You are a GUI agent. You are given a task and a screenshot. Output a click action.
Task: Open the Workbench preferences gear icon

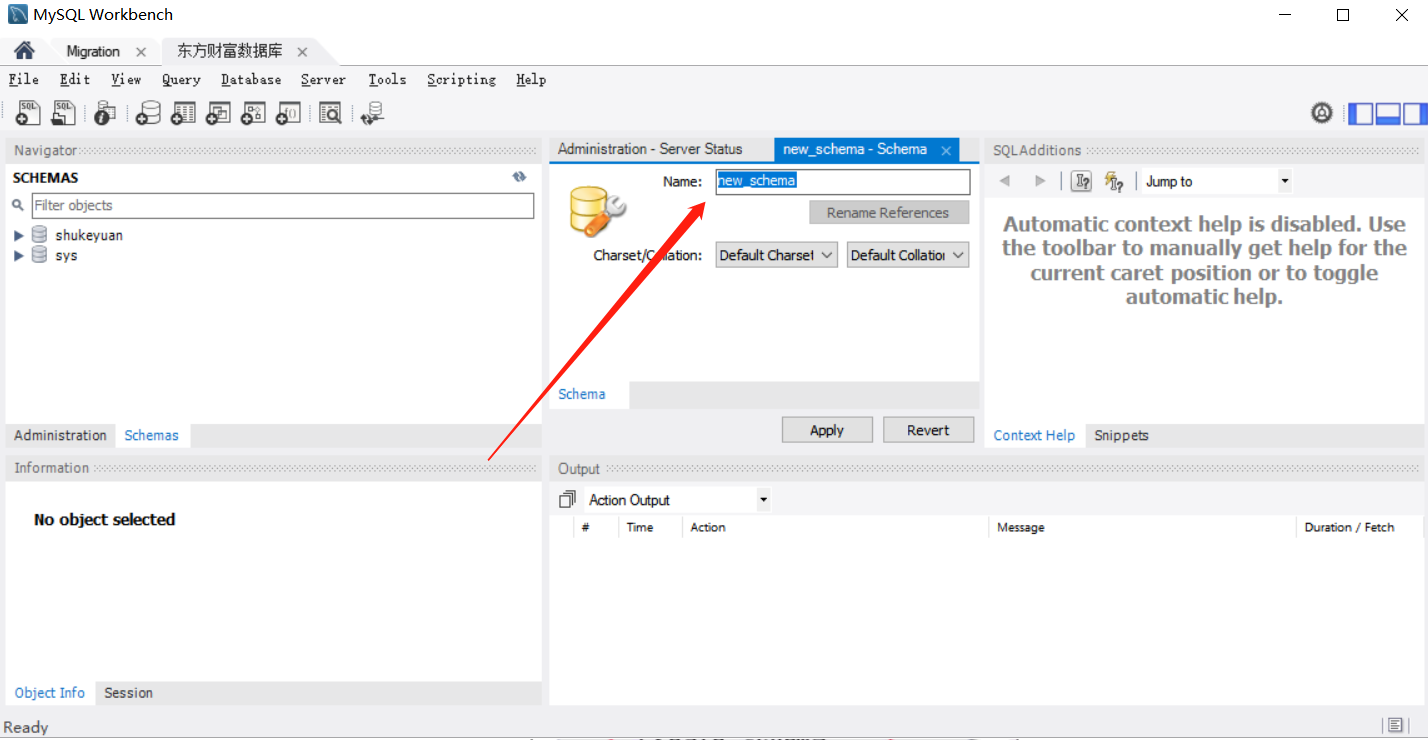coord(1322,113)
